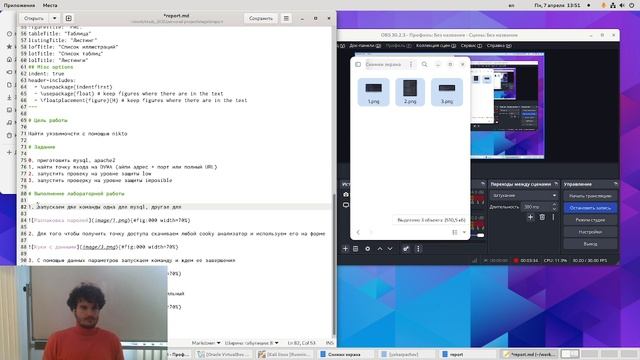
Task: Open the transition type dropdown showing Затухание
Action: pyautogui.click(x=524, y=196)
